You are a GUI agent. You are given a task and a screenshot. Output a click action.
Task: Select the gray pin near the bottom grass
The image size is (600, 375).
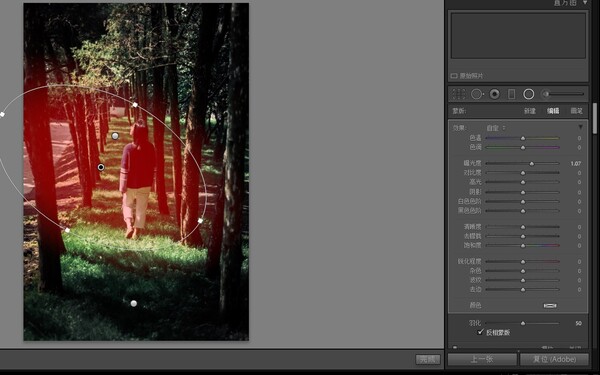click(x=134, y=303)
